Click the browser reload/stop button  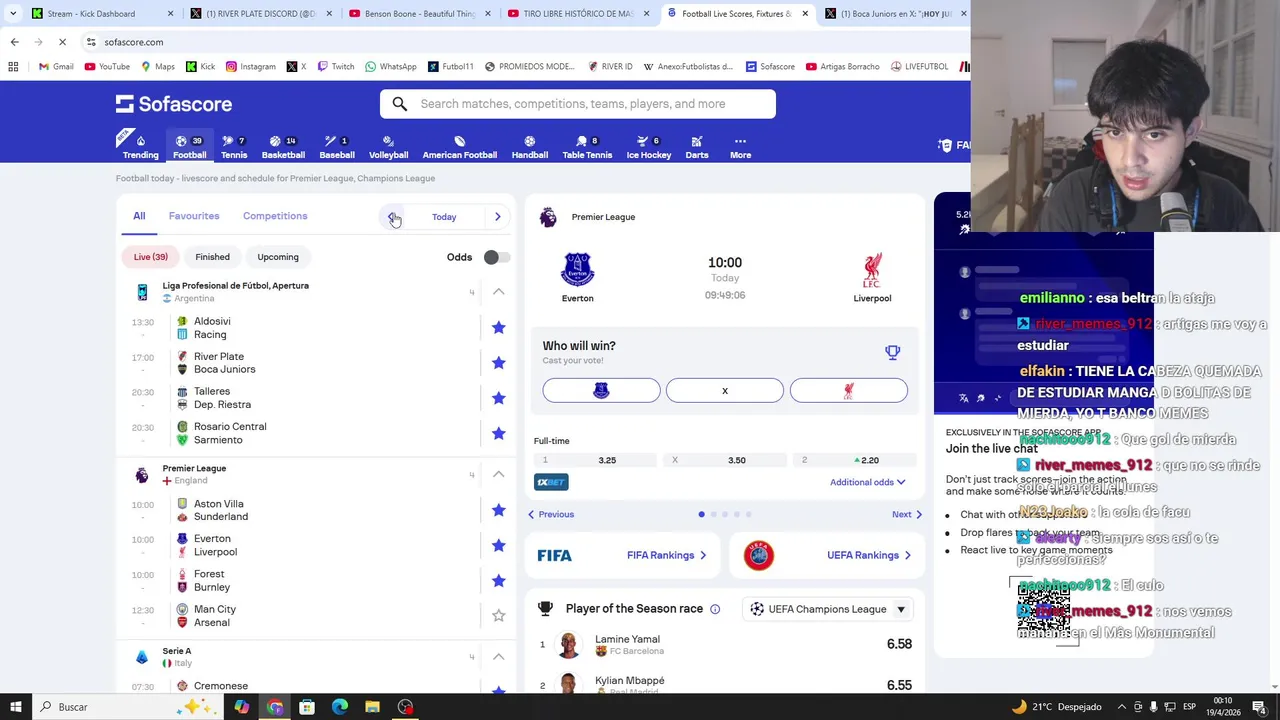[62, 42]
